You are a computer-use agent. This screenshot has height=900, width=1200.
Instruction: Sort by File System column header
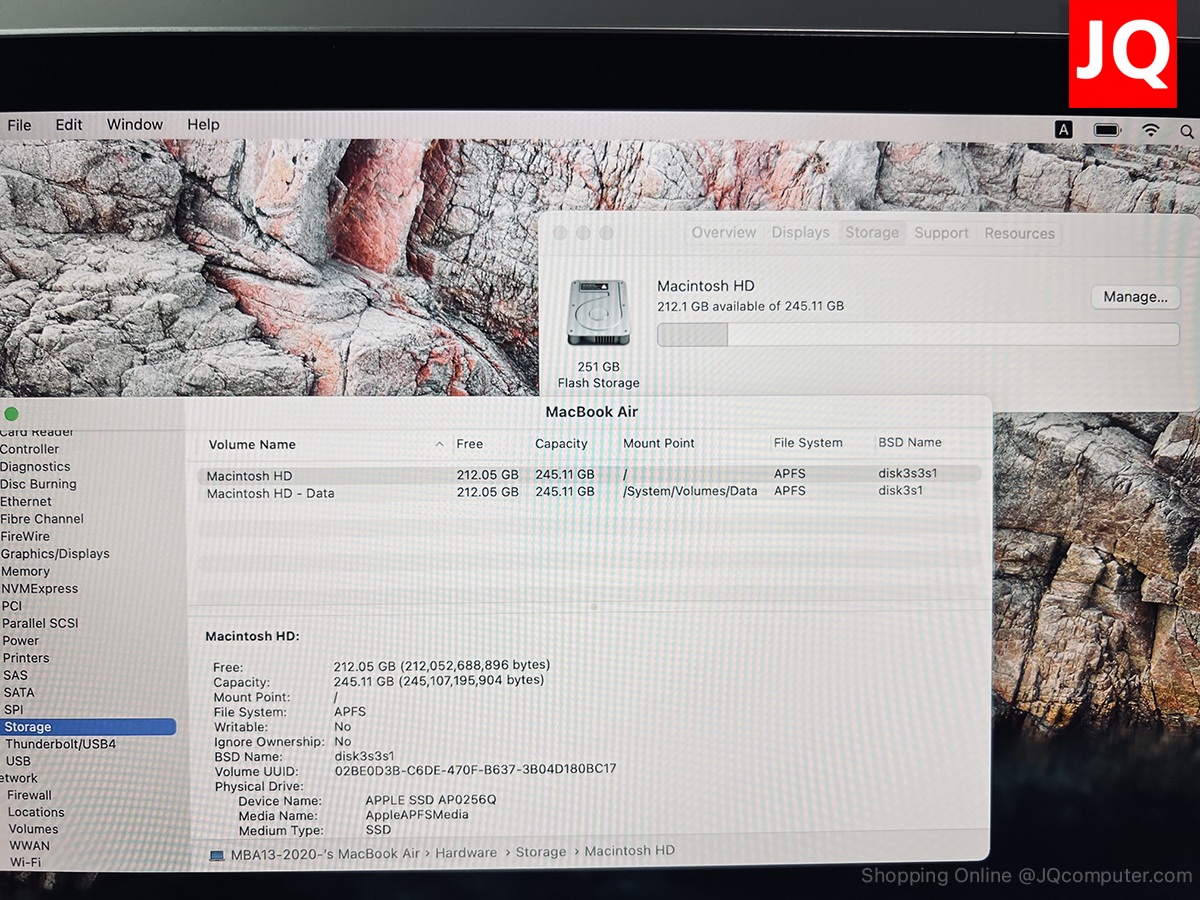coord(808,443)
